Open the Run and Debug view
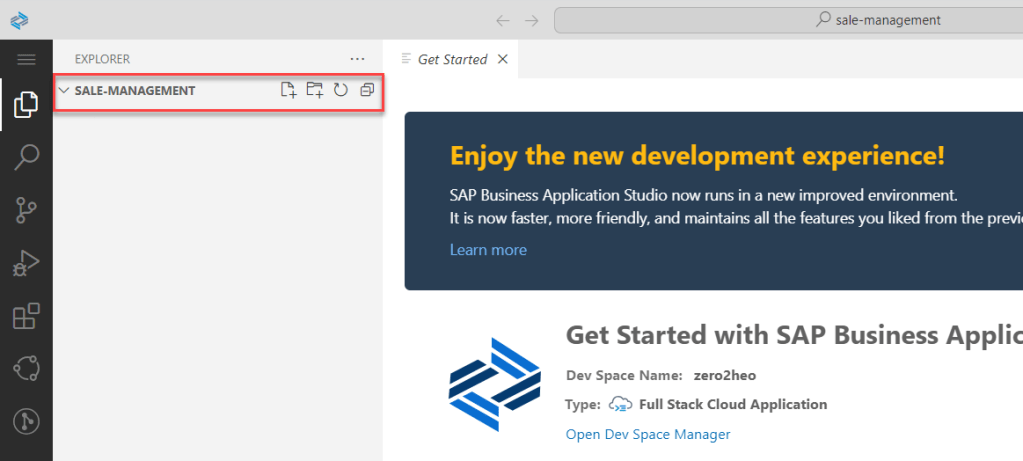 [x=26, y=263]
